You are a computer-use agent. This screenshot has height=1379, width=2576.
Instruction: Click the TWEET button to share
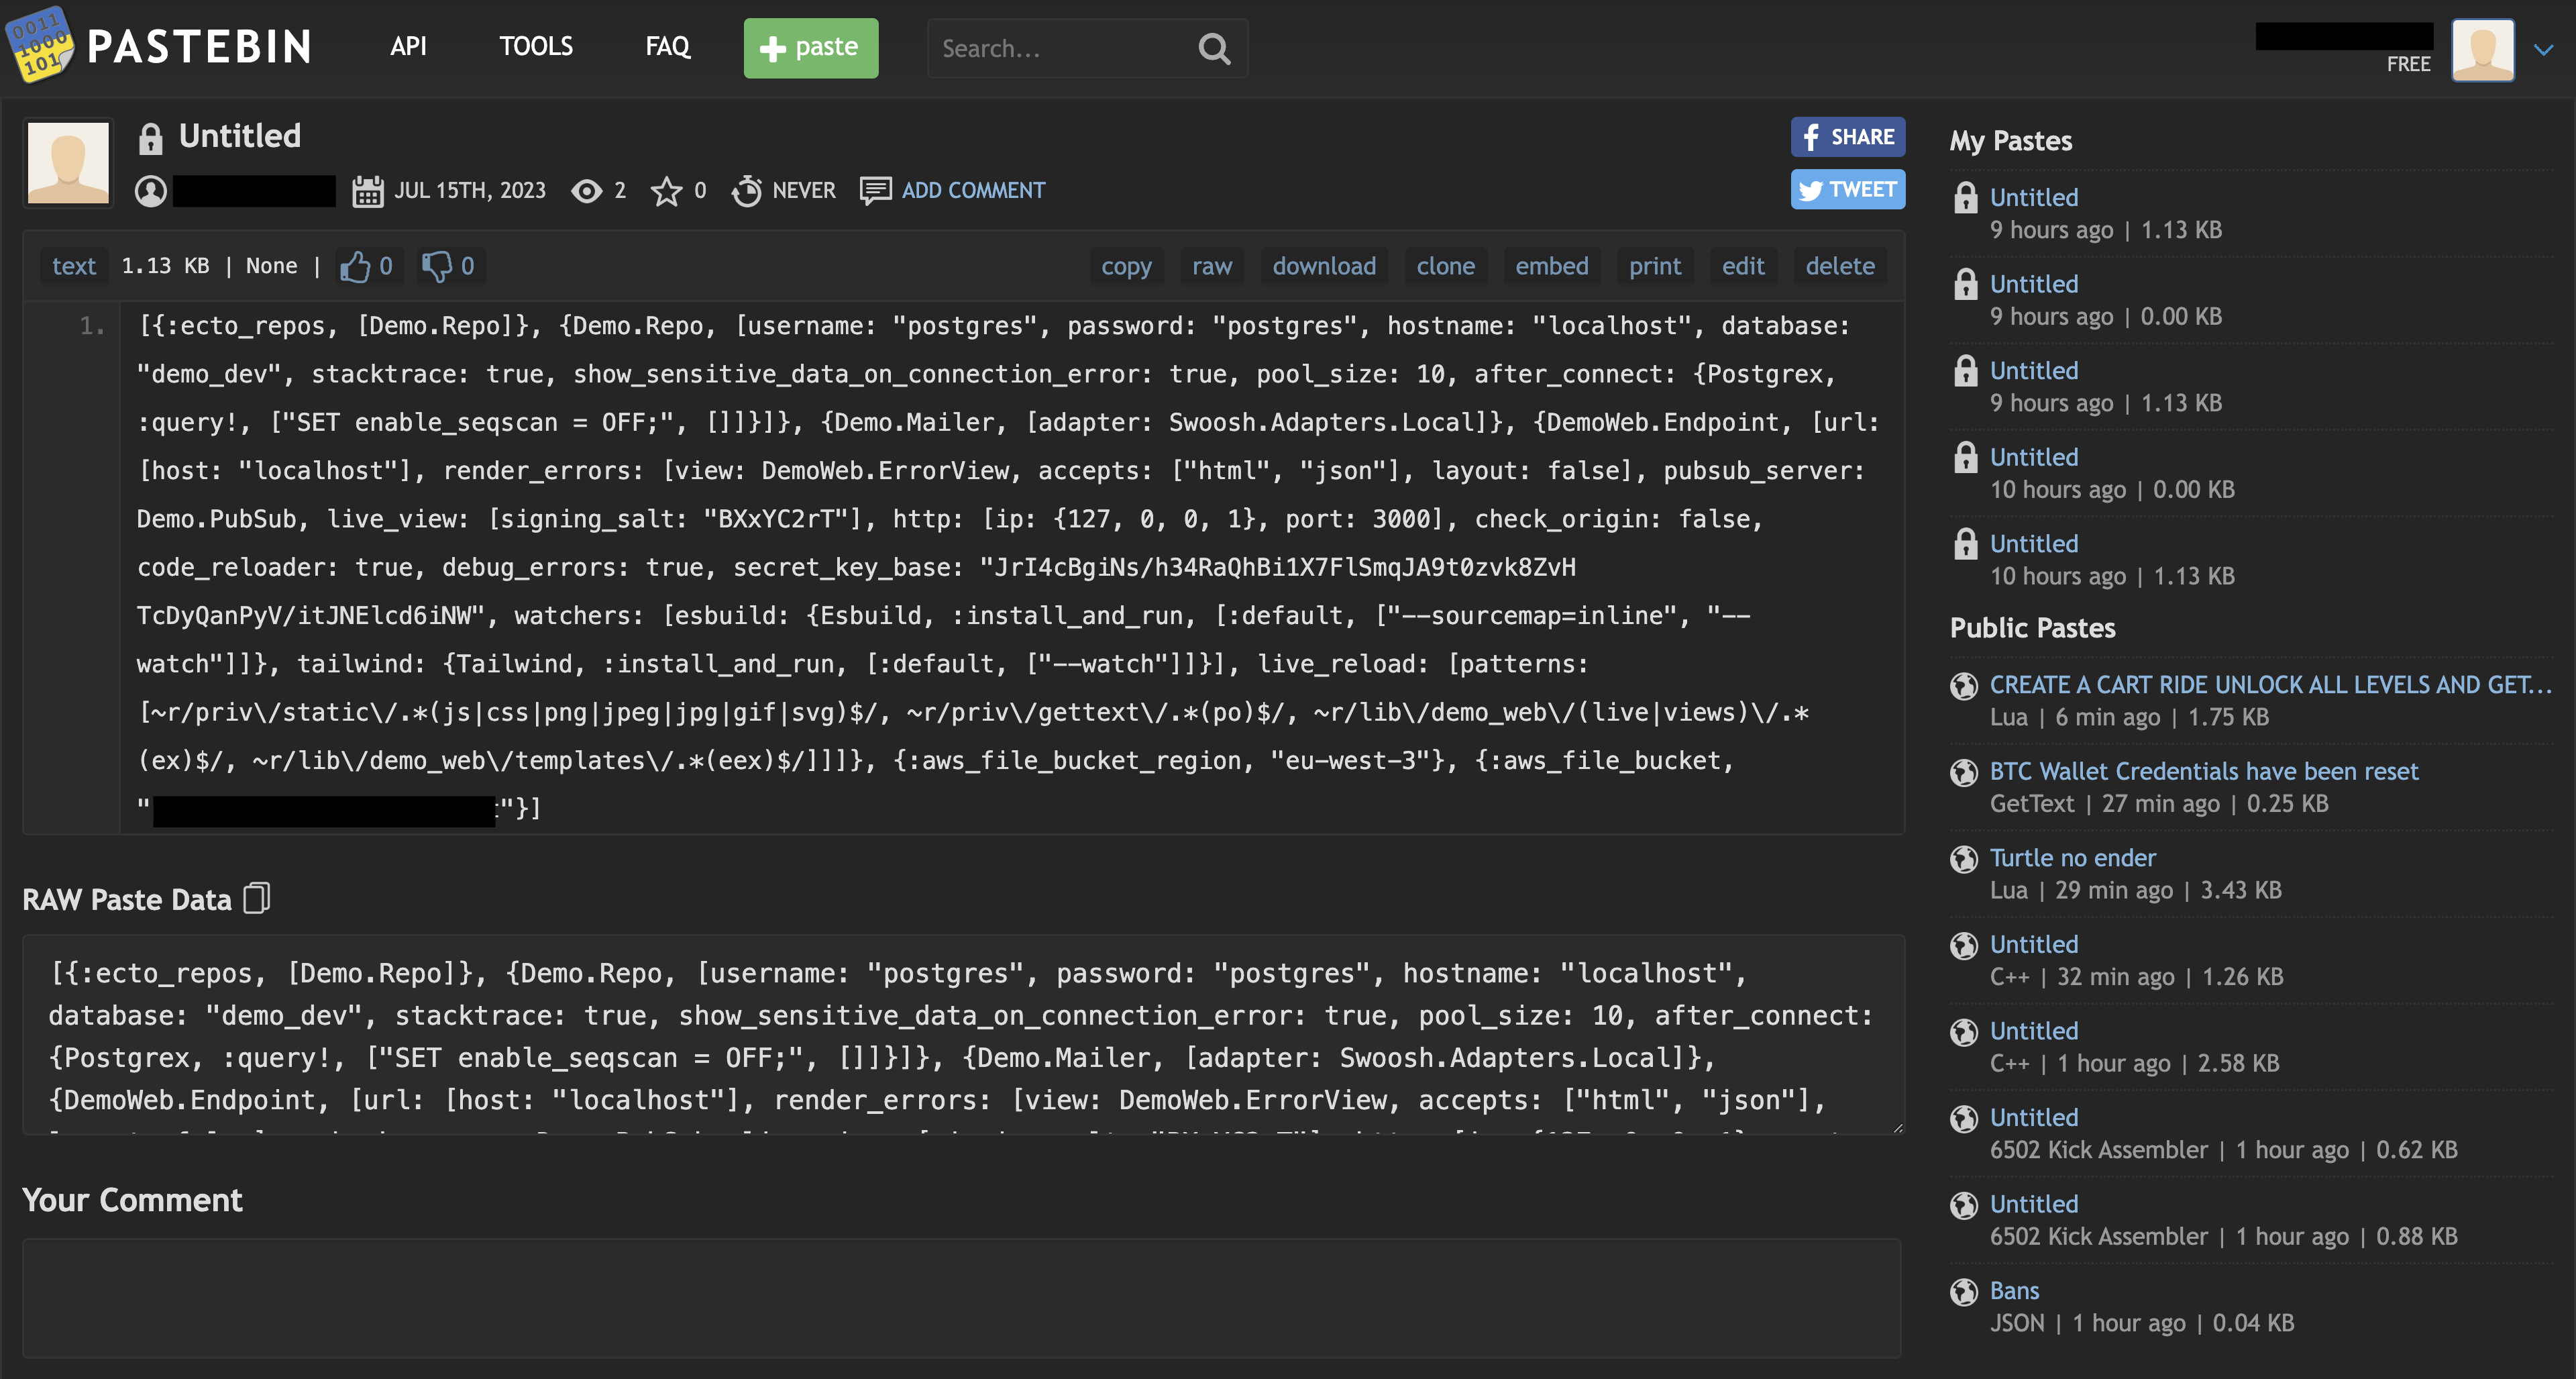point(1849,189)
